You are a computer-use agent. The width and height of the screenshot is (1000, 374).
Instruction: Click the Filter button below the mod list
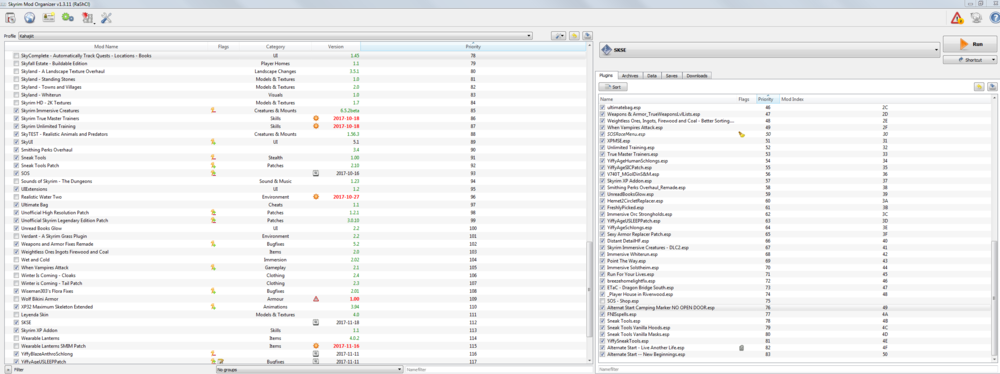8,370
